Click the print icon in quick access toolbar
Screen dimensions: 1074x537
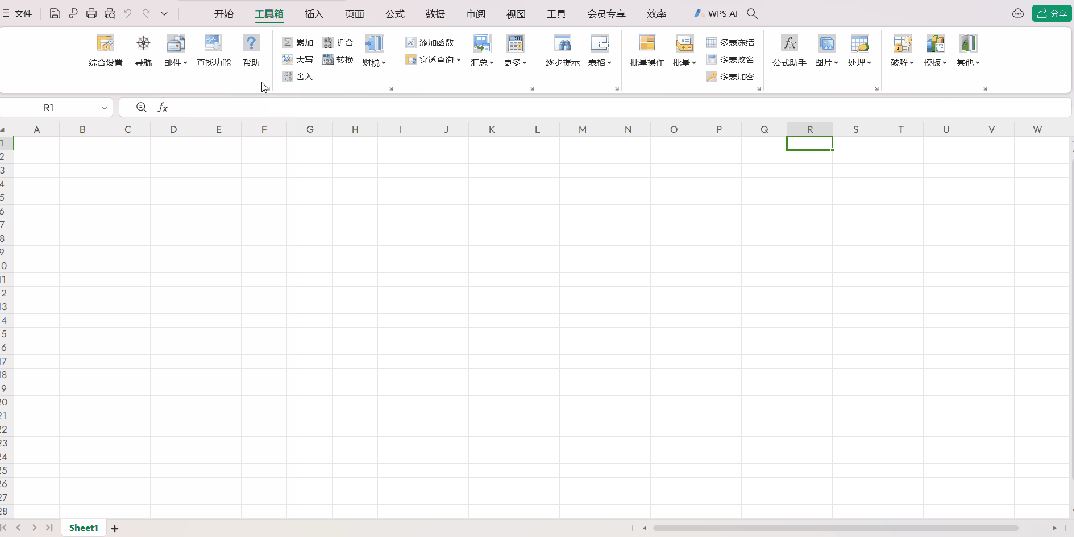click(91, 14)
